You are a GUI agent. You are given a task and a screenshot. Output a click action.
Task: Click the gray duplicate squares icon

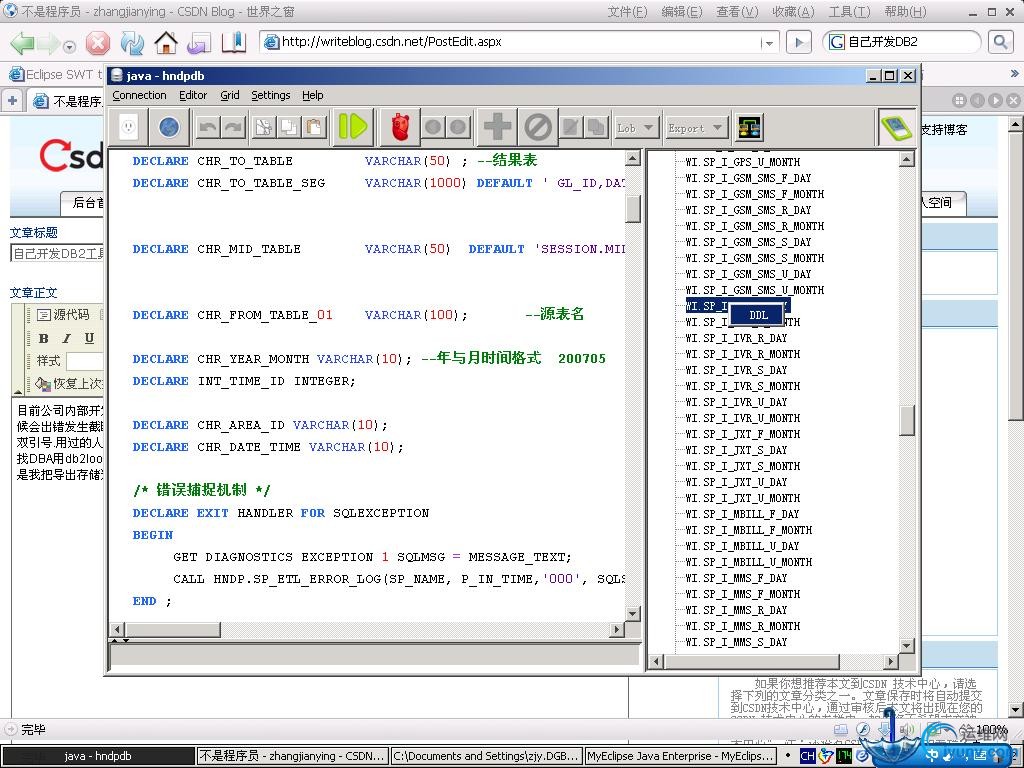click(x=595, y=127)
